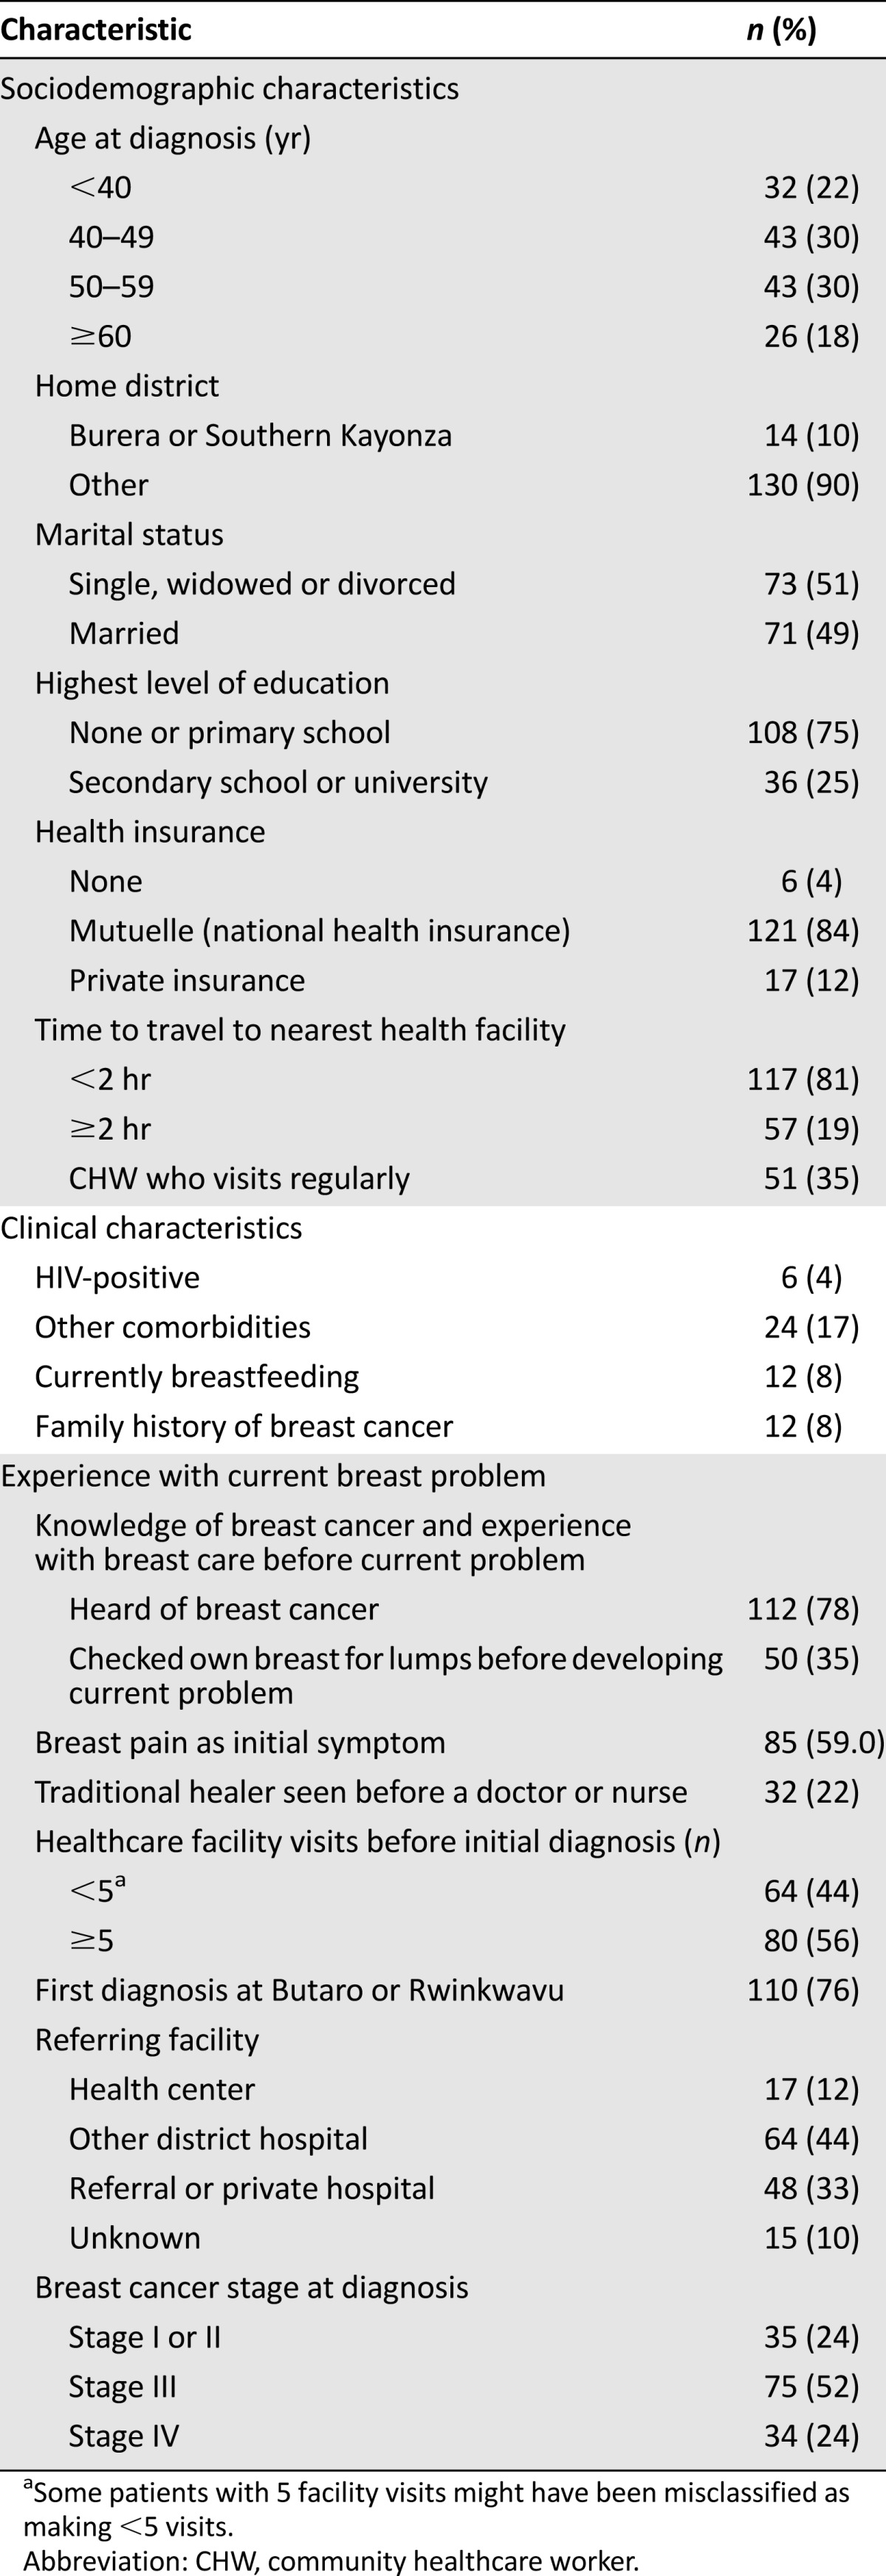Click the "n (%)" column header

pyautogui.click(x=781, y=30)
